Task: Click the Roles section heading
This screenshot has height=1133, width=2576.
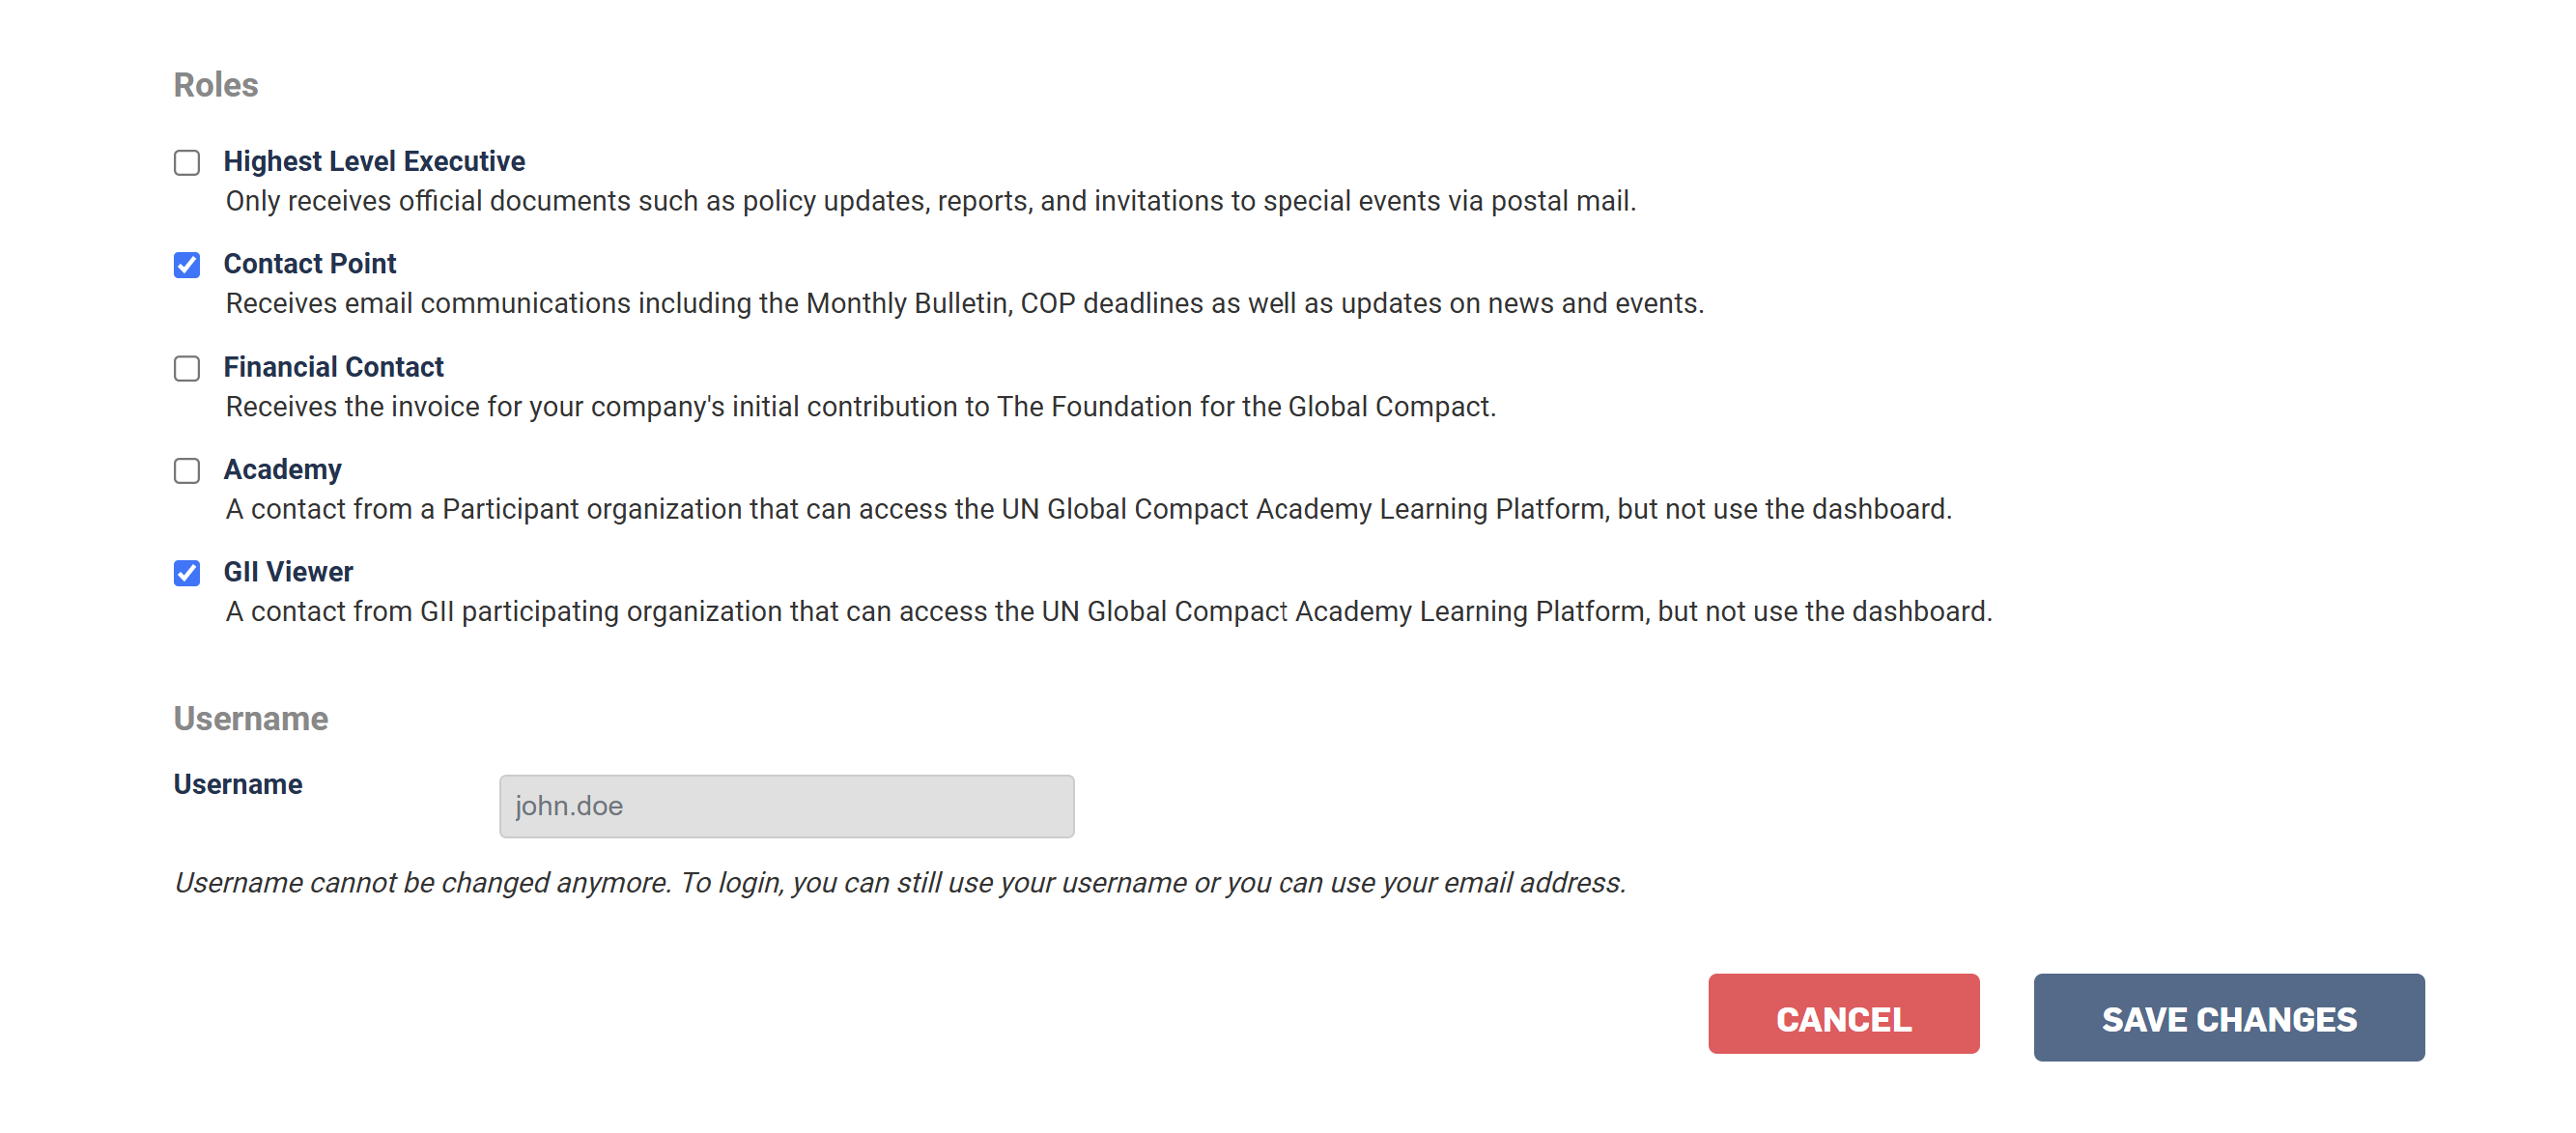Action: 216,85
